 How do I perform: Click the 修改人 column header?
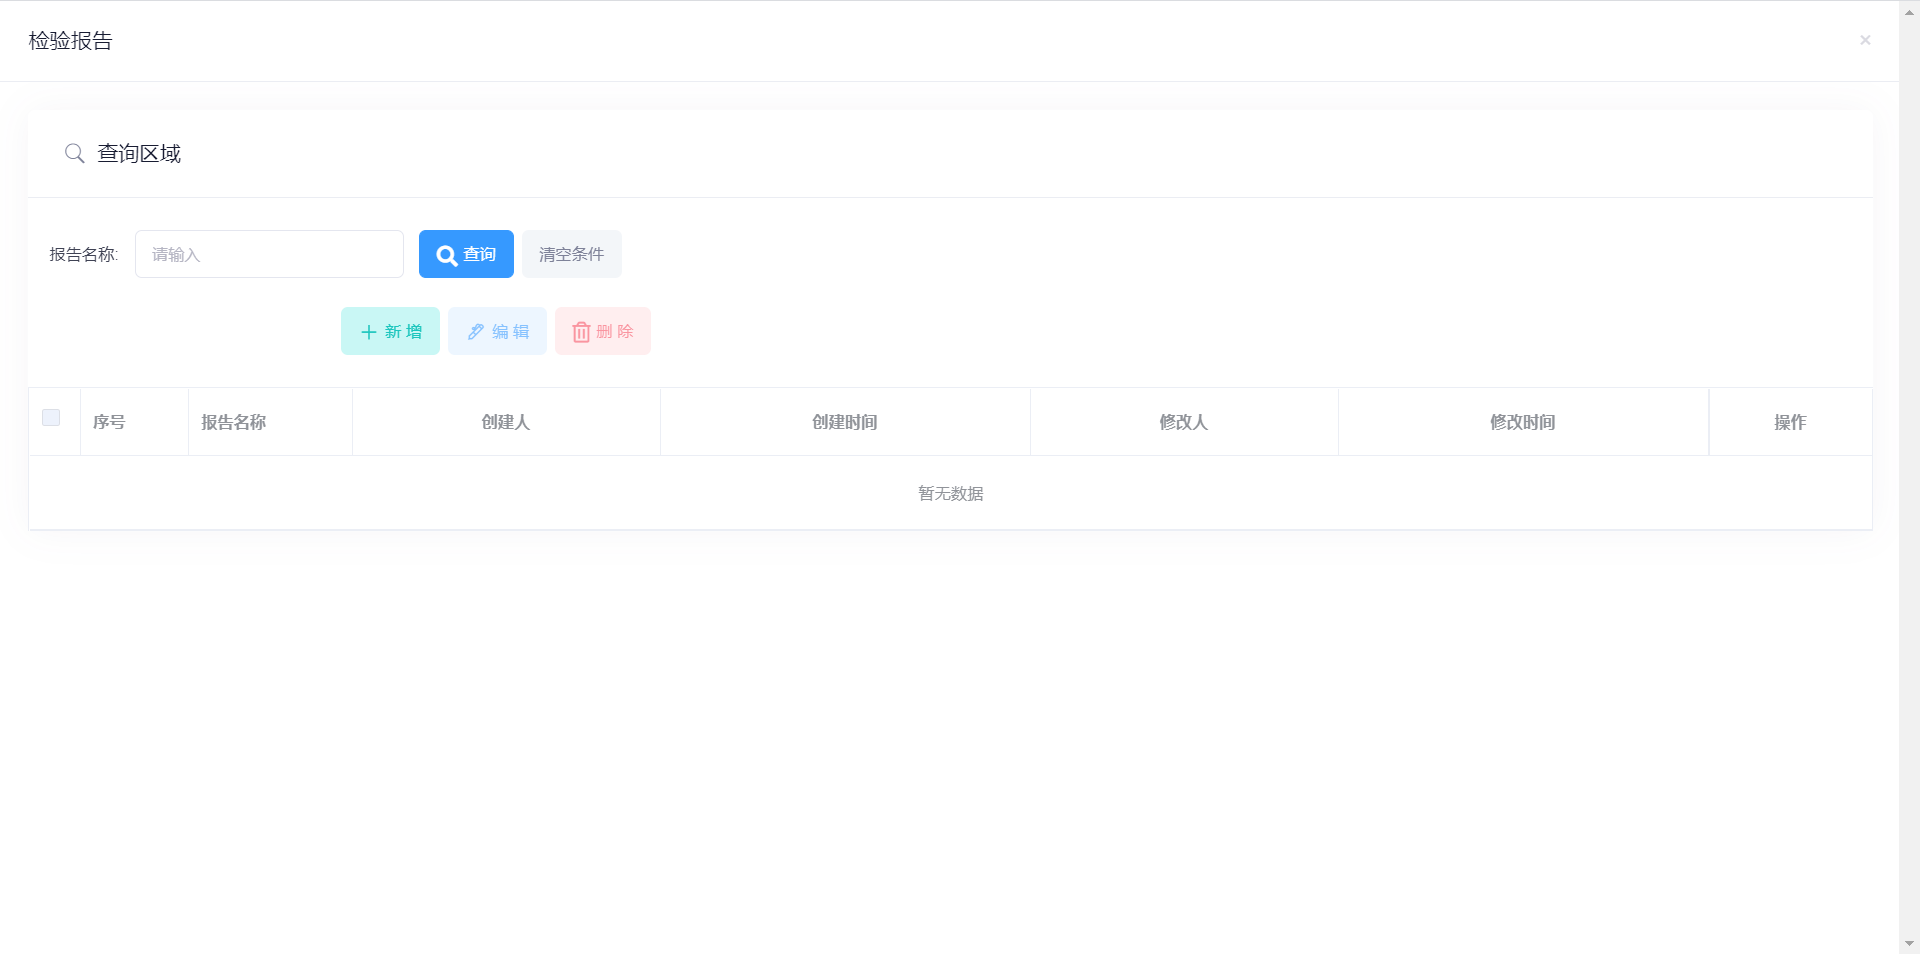click(1184, 422)
